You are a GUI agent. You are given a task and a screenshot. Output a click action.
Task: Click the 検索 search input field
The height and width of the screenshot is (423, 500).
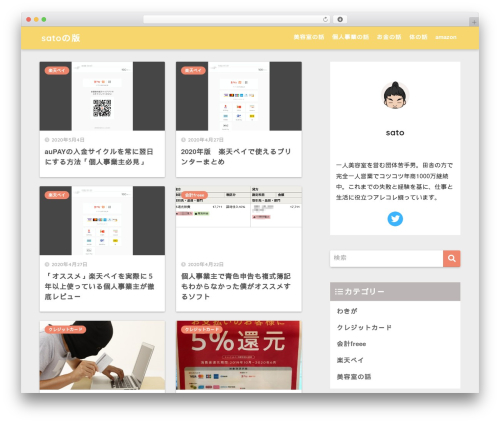(x=386, y=258)
